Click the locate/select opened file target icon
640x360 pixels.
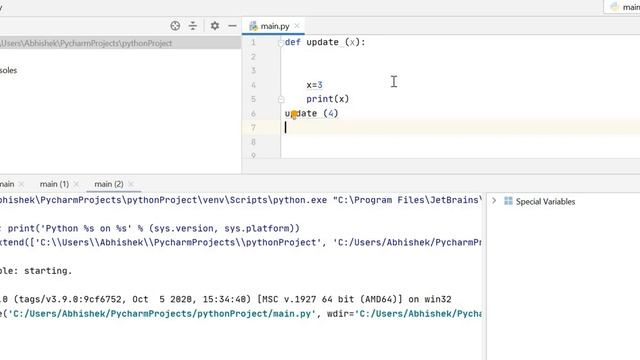point(175,26)
